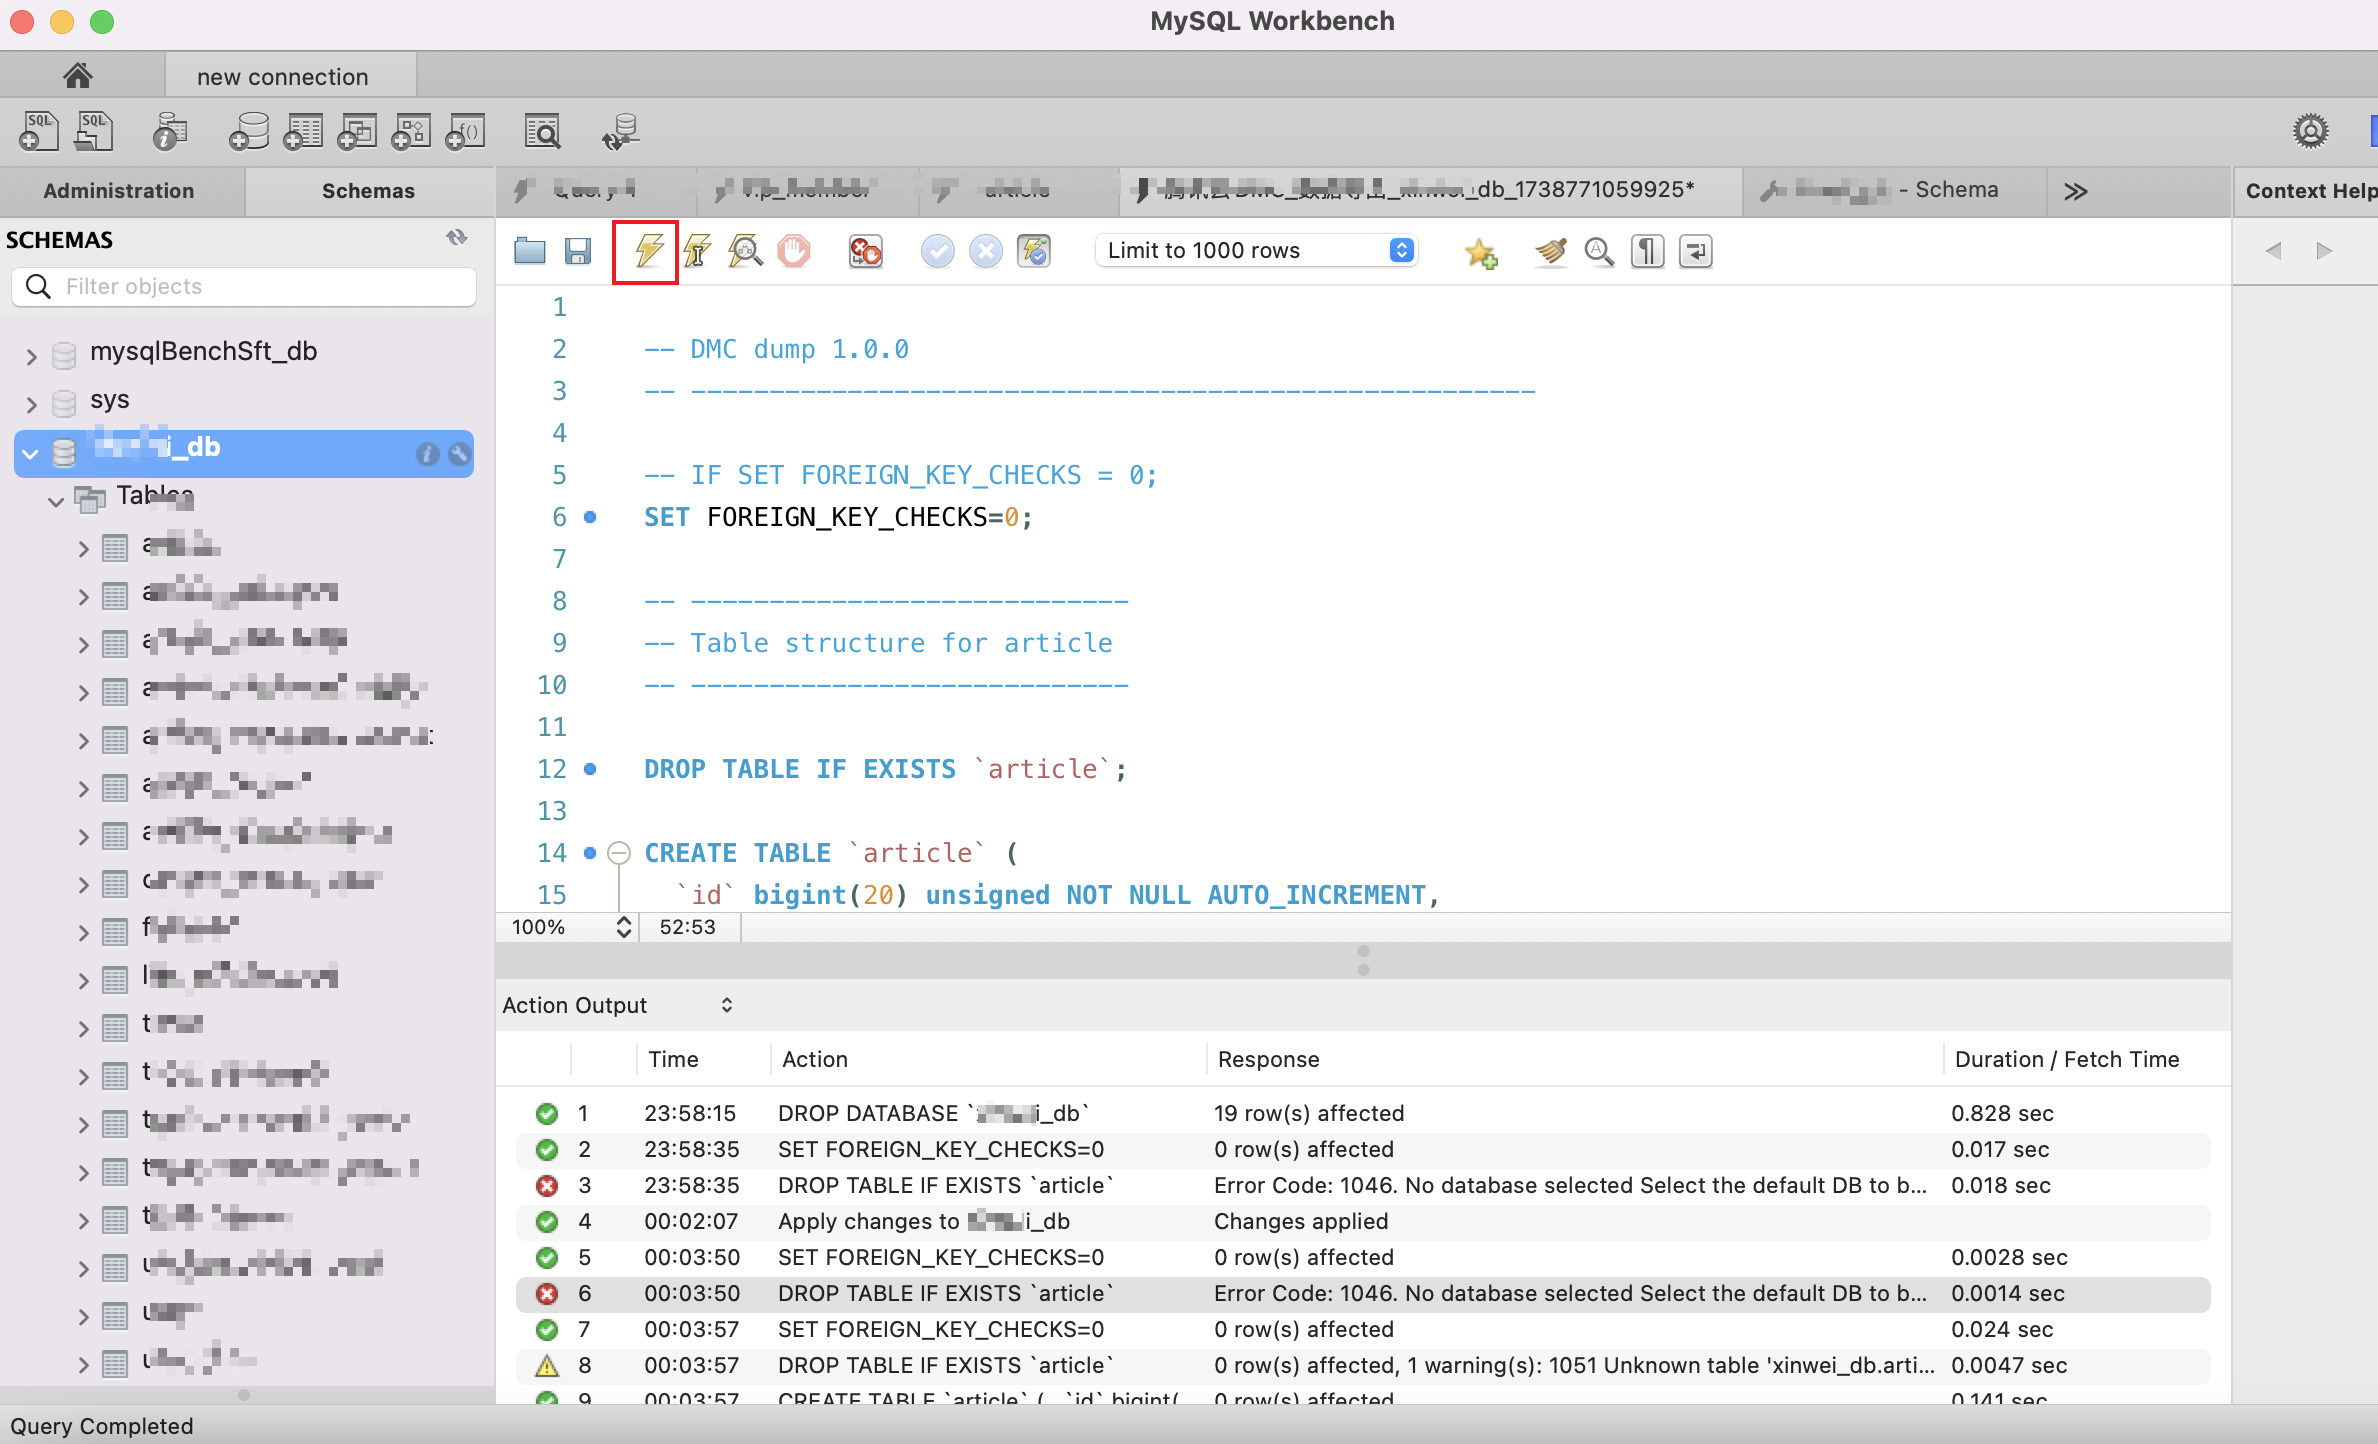Click the Filter objects search field

243,286
